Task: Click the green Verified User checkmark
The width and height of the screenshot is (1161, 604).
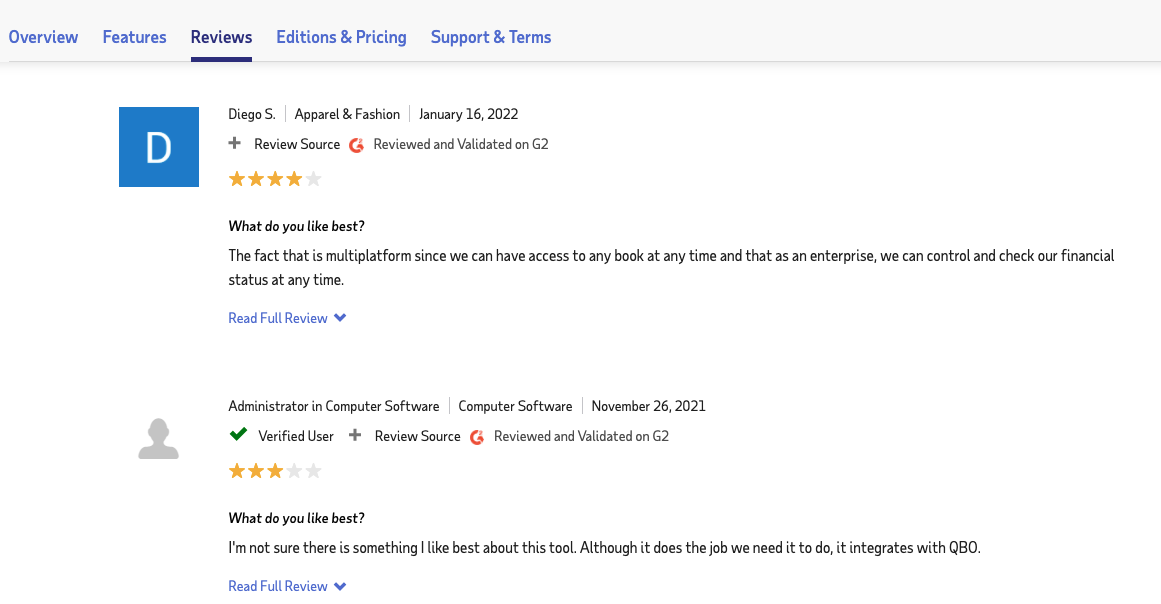Action: click(238, 436)
